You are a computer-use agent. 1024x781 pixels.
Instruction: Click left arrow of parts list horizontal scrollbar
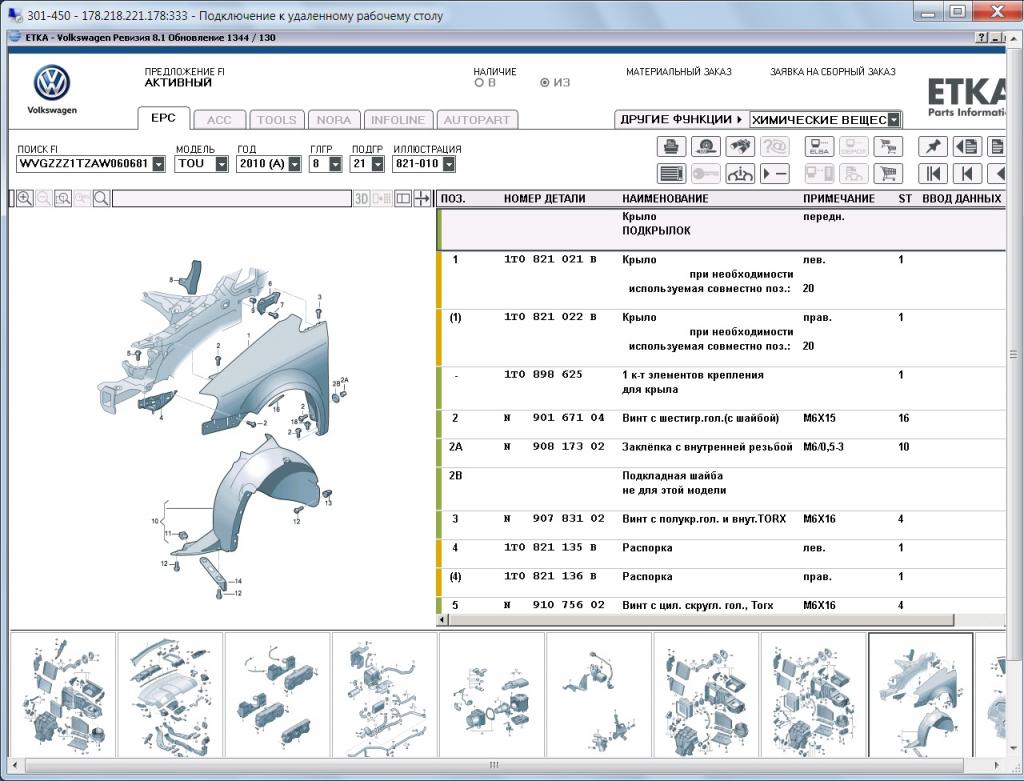(443, 619)
